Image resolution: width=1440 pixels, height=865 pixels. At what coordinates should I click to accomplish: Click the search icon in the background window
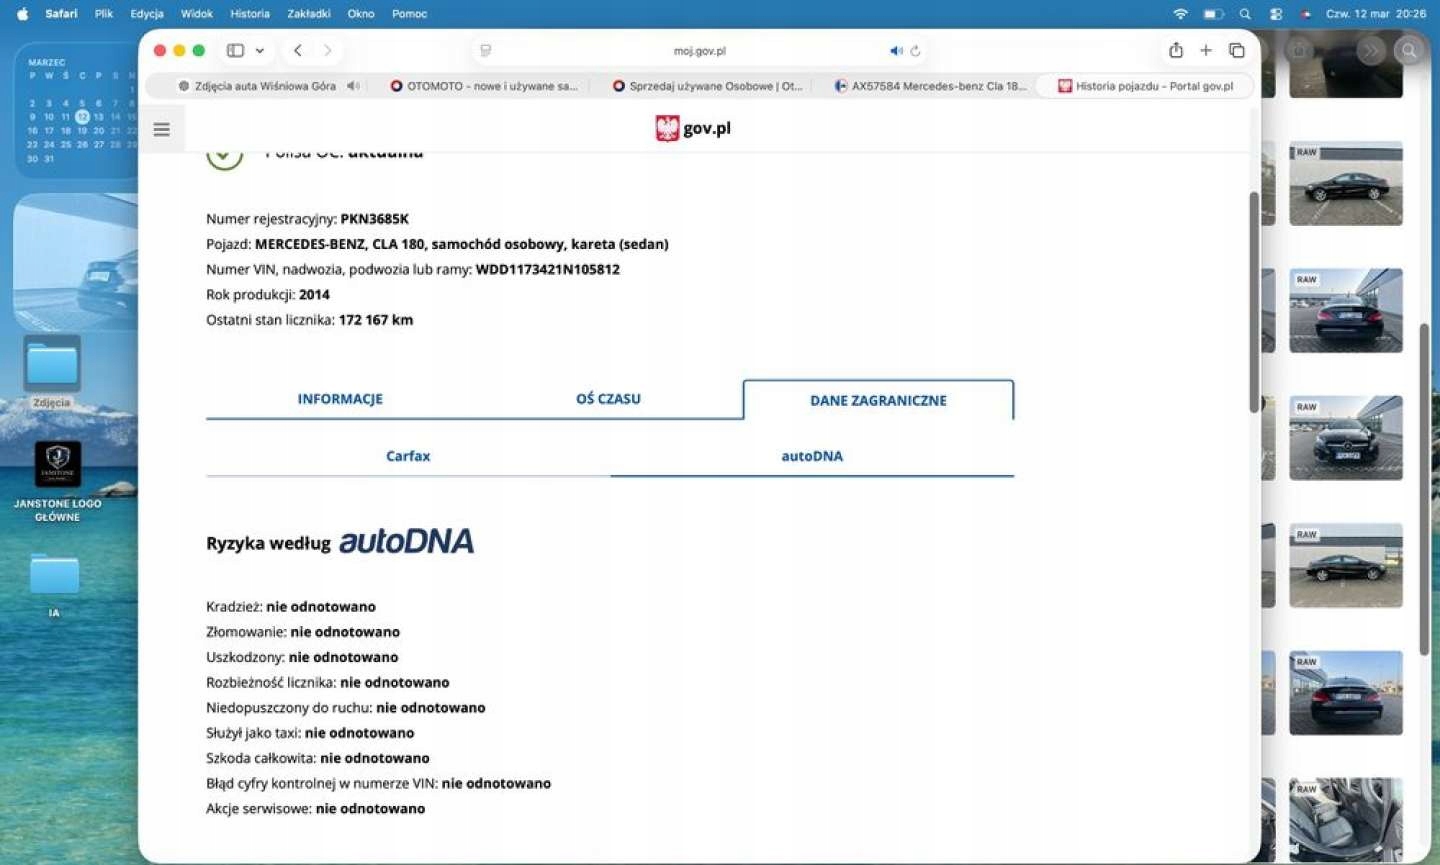1409,50
